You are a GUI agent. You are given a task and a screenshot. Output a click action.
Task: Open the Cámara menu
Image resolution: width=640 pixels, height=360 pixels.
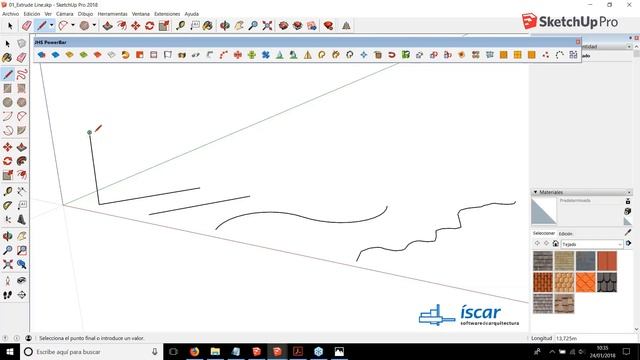click(x=64, y=14)
